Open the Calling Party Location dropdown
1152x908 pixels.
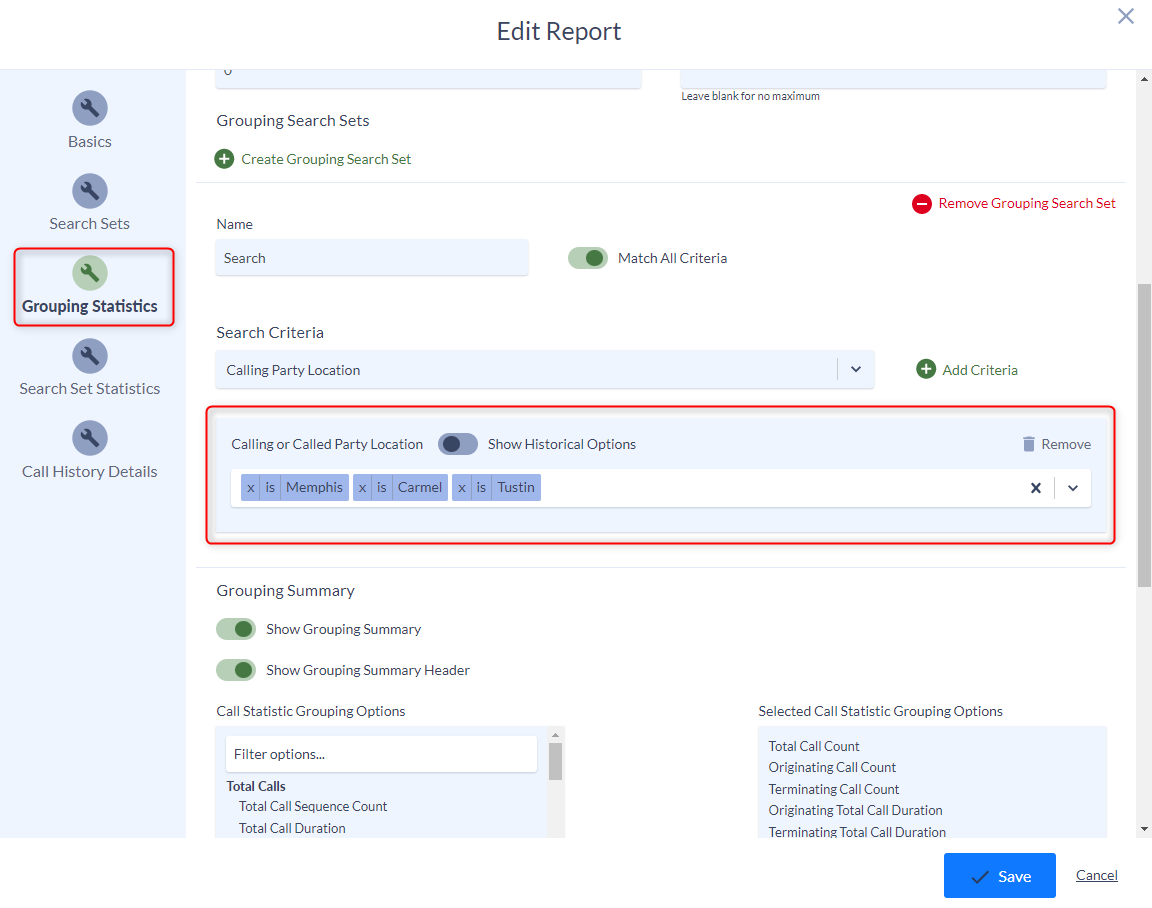855,369
